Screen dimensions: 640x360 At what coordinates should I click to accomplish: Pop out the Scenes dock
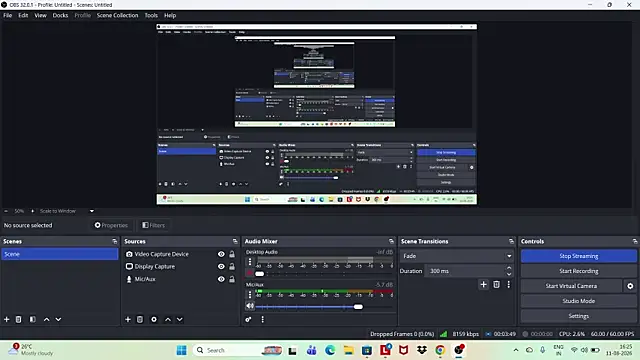click(x=115, y=241)
